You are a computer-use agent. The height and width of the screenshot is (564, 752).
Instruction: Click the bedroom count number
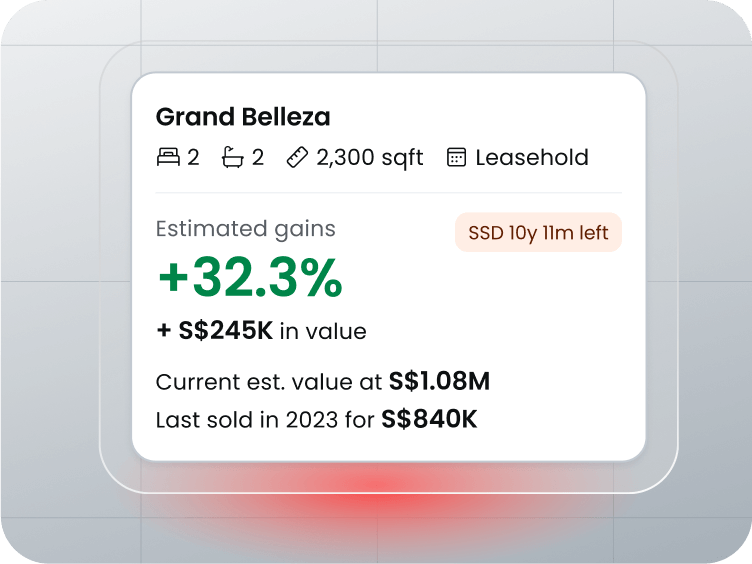193,157
